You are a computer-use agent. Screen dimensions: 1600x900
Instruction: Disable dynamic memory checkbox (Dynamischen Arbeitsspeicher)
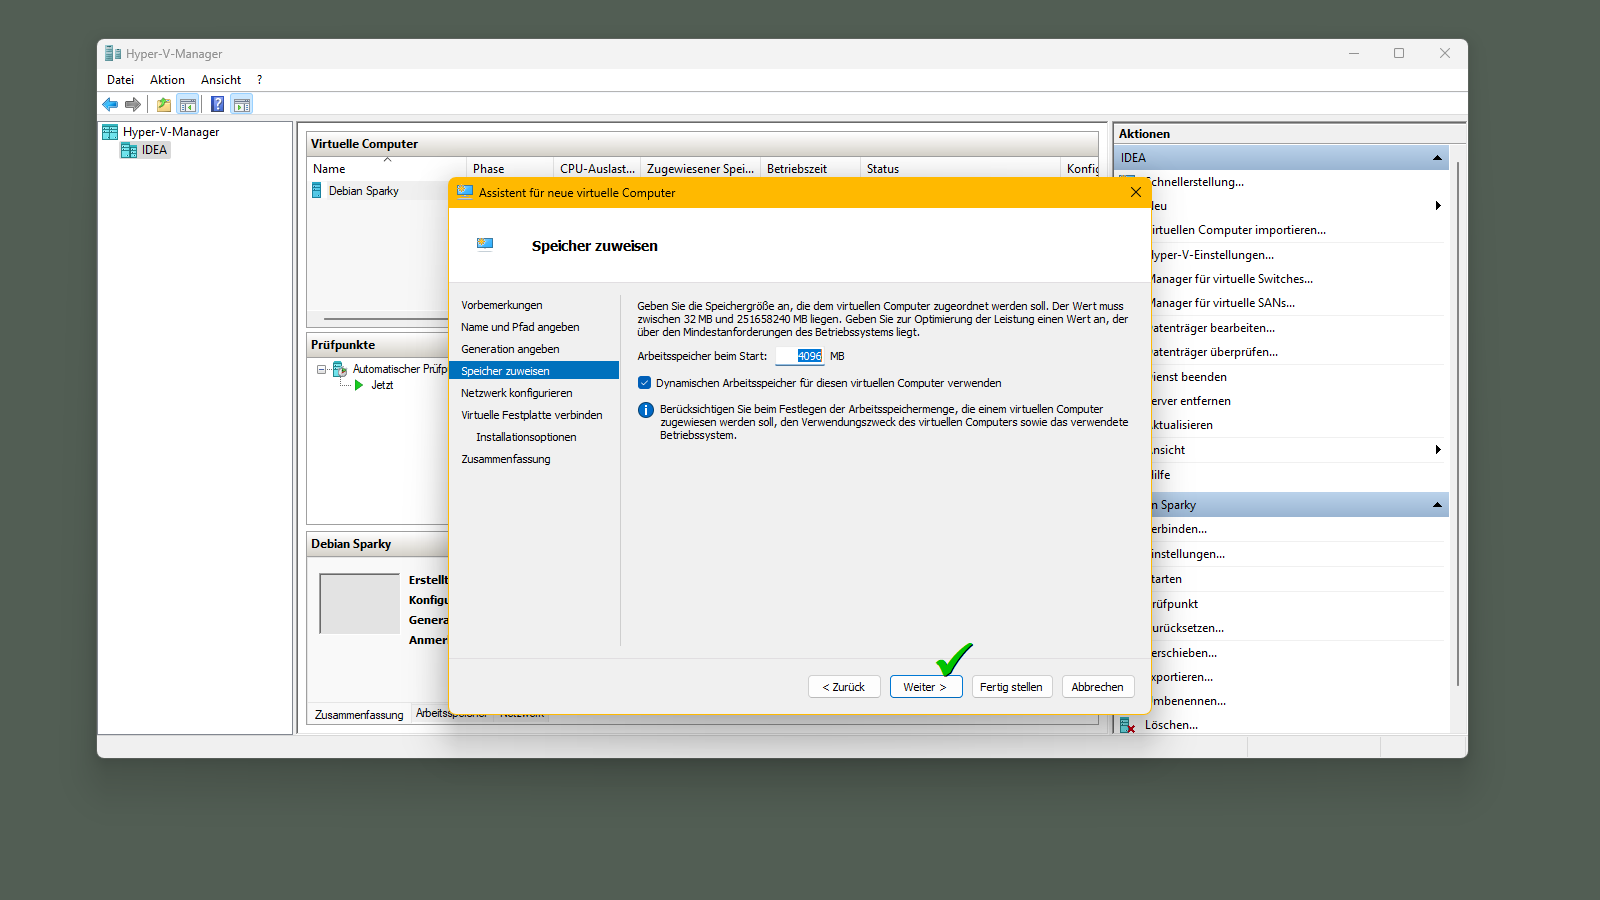point(645,383)
